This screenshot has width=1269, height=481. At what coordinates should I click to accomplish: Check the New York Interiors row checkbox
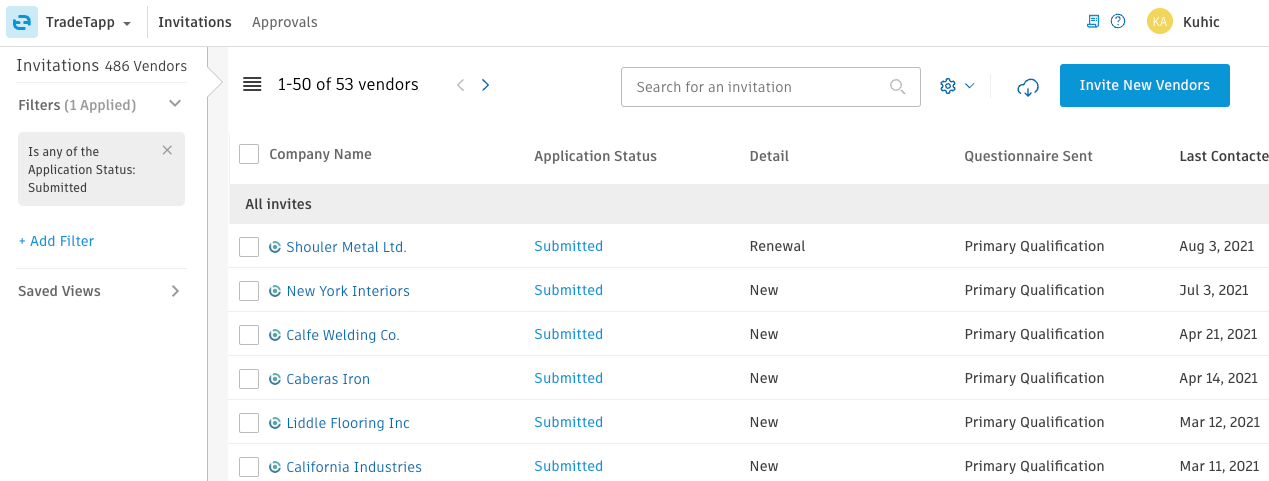click(249, 291)
